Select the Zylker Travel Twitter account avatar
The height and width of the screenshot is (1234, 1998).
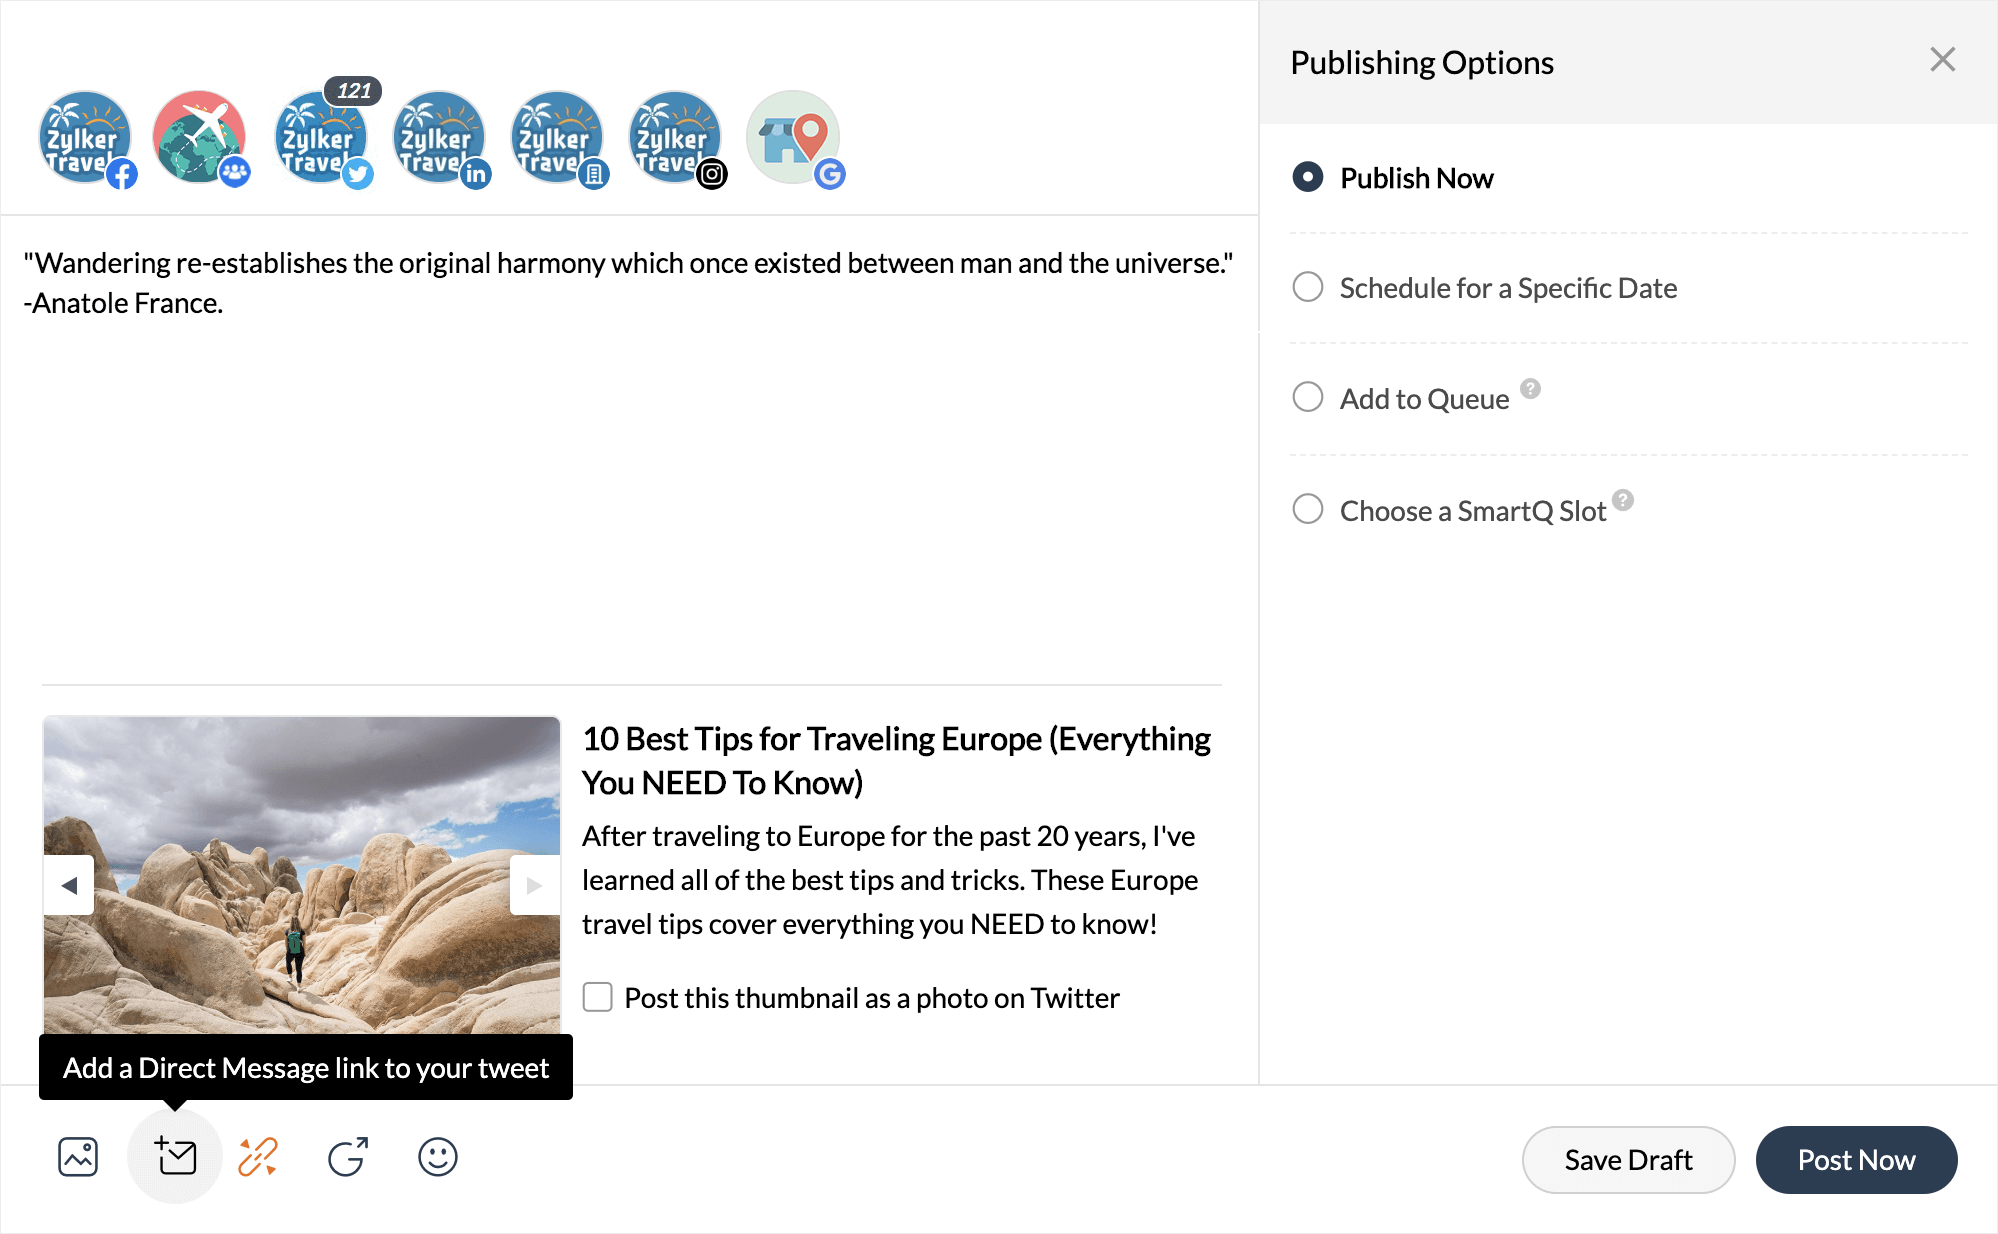pos(321,137)
